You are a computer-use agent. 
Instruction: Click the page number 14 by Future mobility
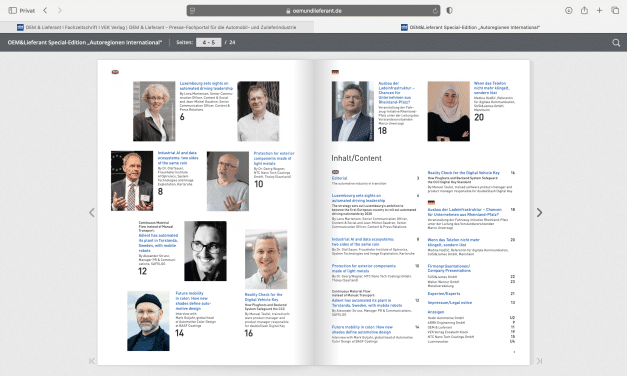[x=179, y=333]
